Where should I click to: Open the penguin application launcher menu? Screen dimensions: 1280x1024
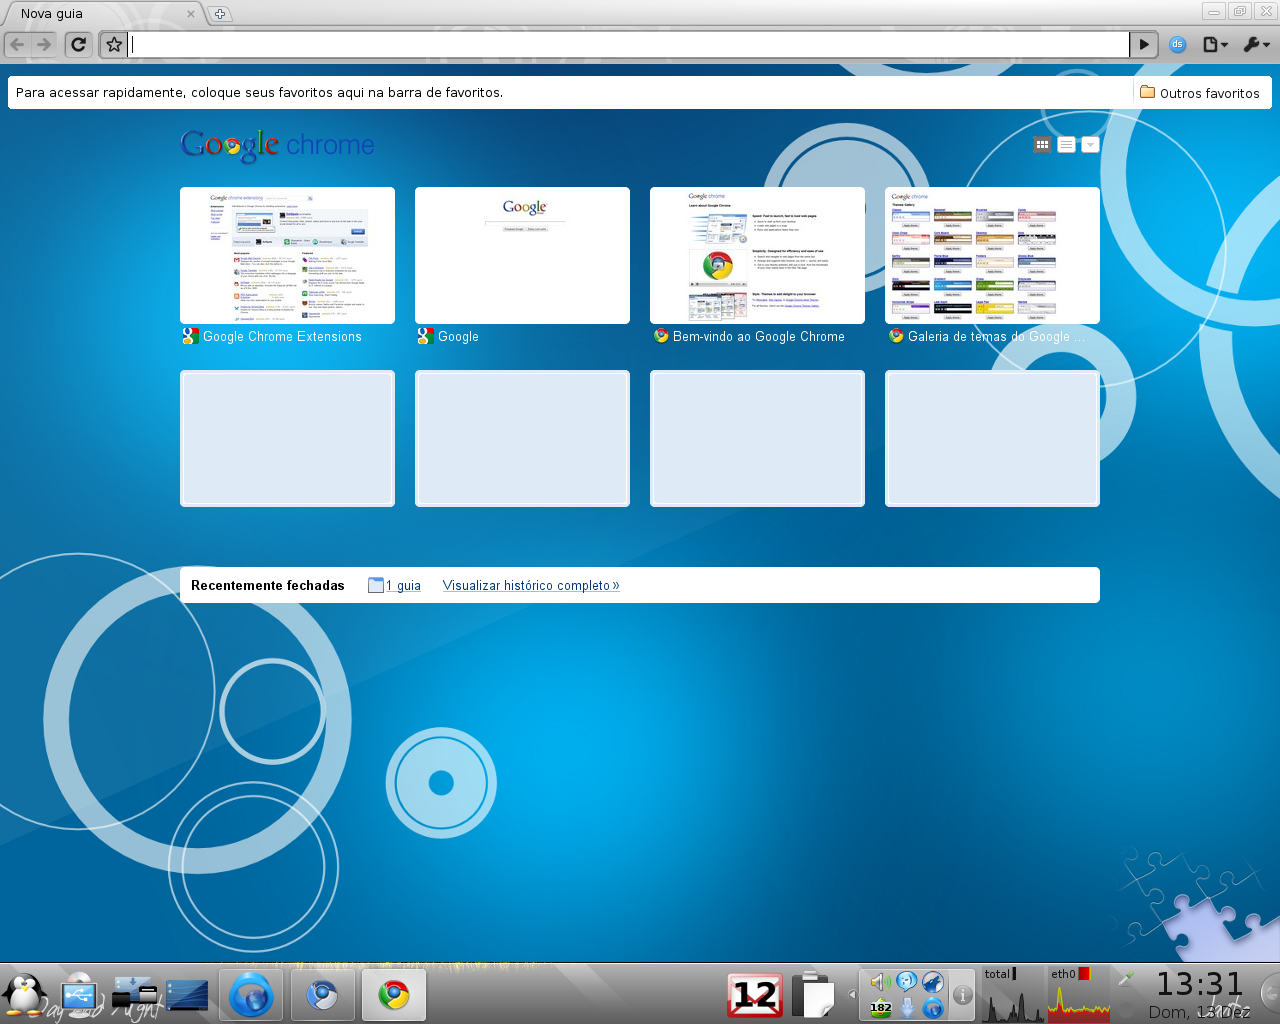pos(24,996)
